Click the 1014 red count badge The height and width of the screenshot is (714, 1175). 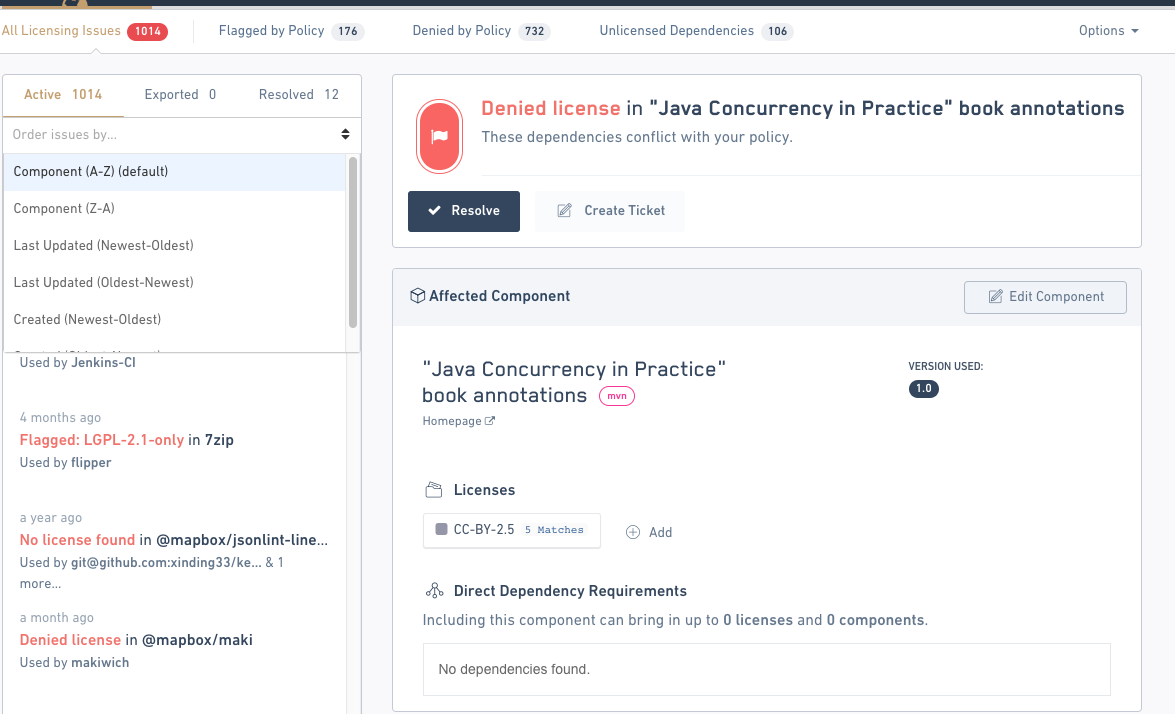tap(147, 31)
